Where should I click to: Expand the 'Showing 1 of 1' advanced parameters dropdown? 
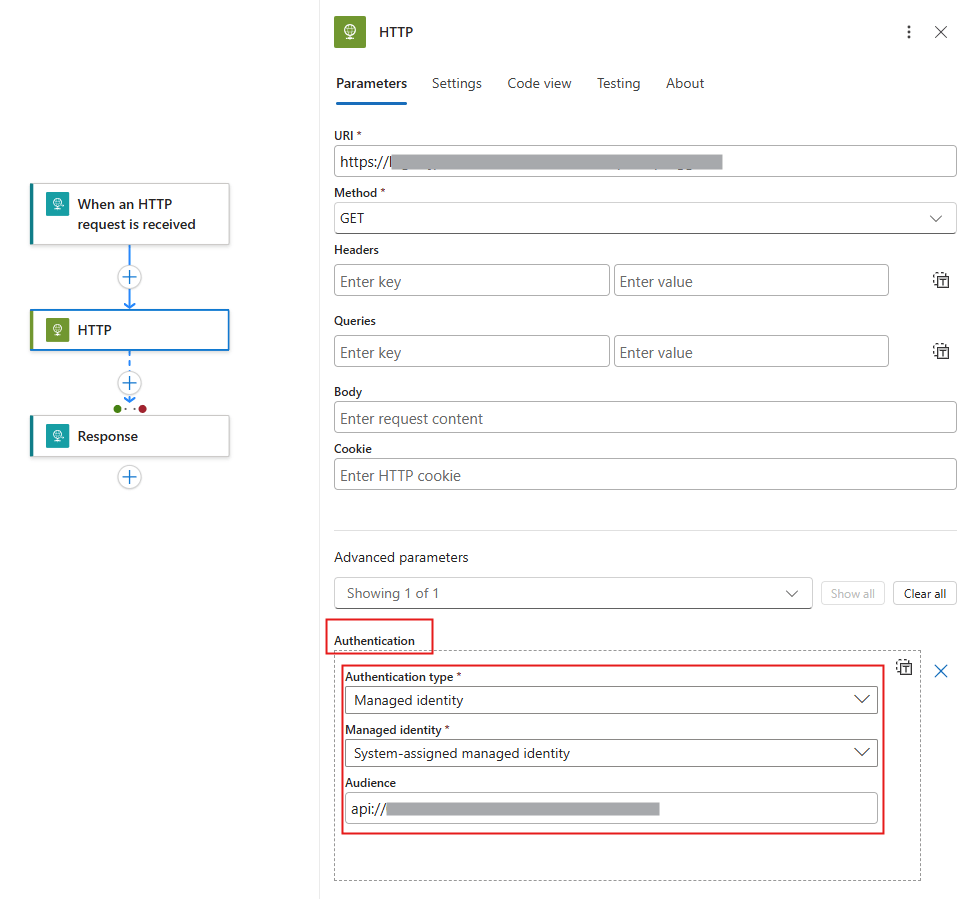pyautogui.click(x=572, y=593)
